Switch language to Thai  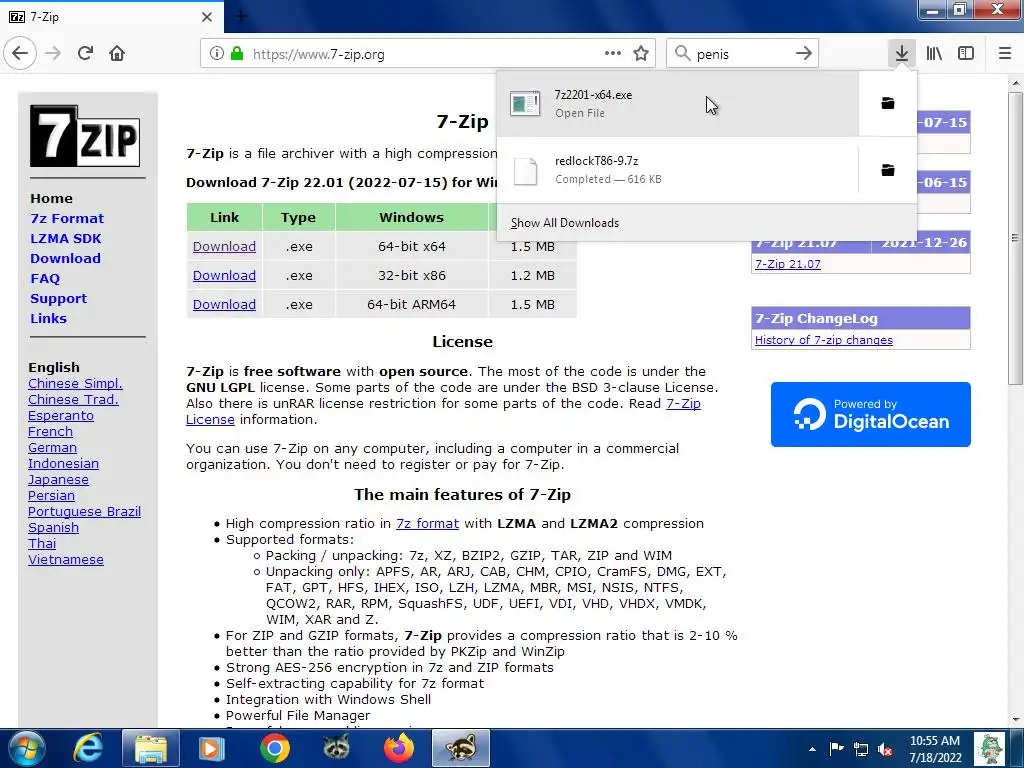42,543
